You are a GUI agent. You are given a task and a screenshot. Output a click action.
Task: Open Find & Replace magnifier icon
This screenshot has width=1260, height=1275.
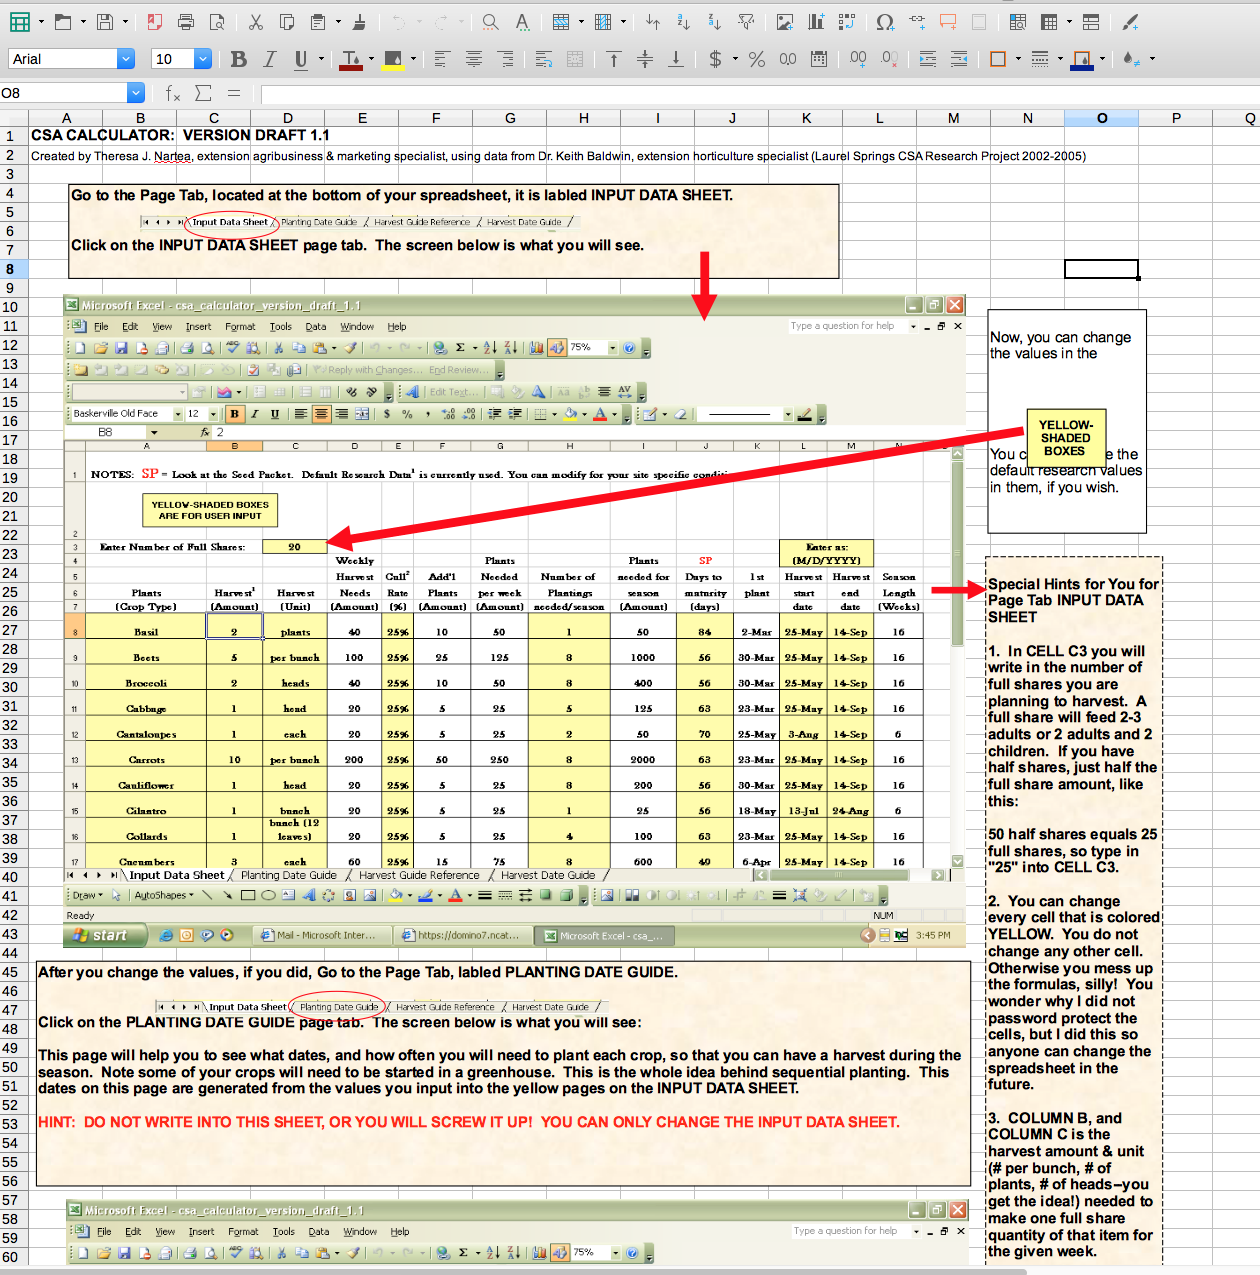pos(490,22)
